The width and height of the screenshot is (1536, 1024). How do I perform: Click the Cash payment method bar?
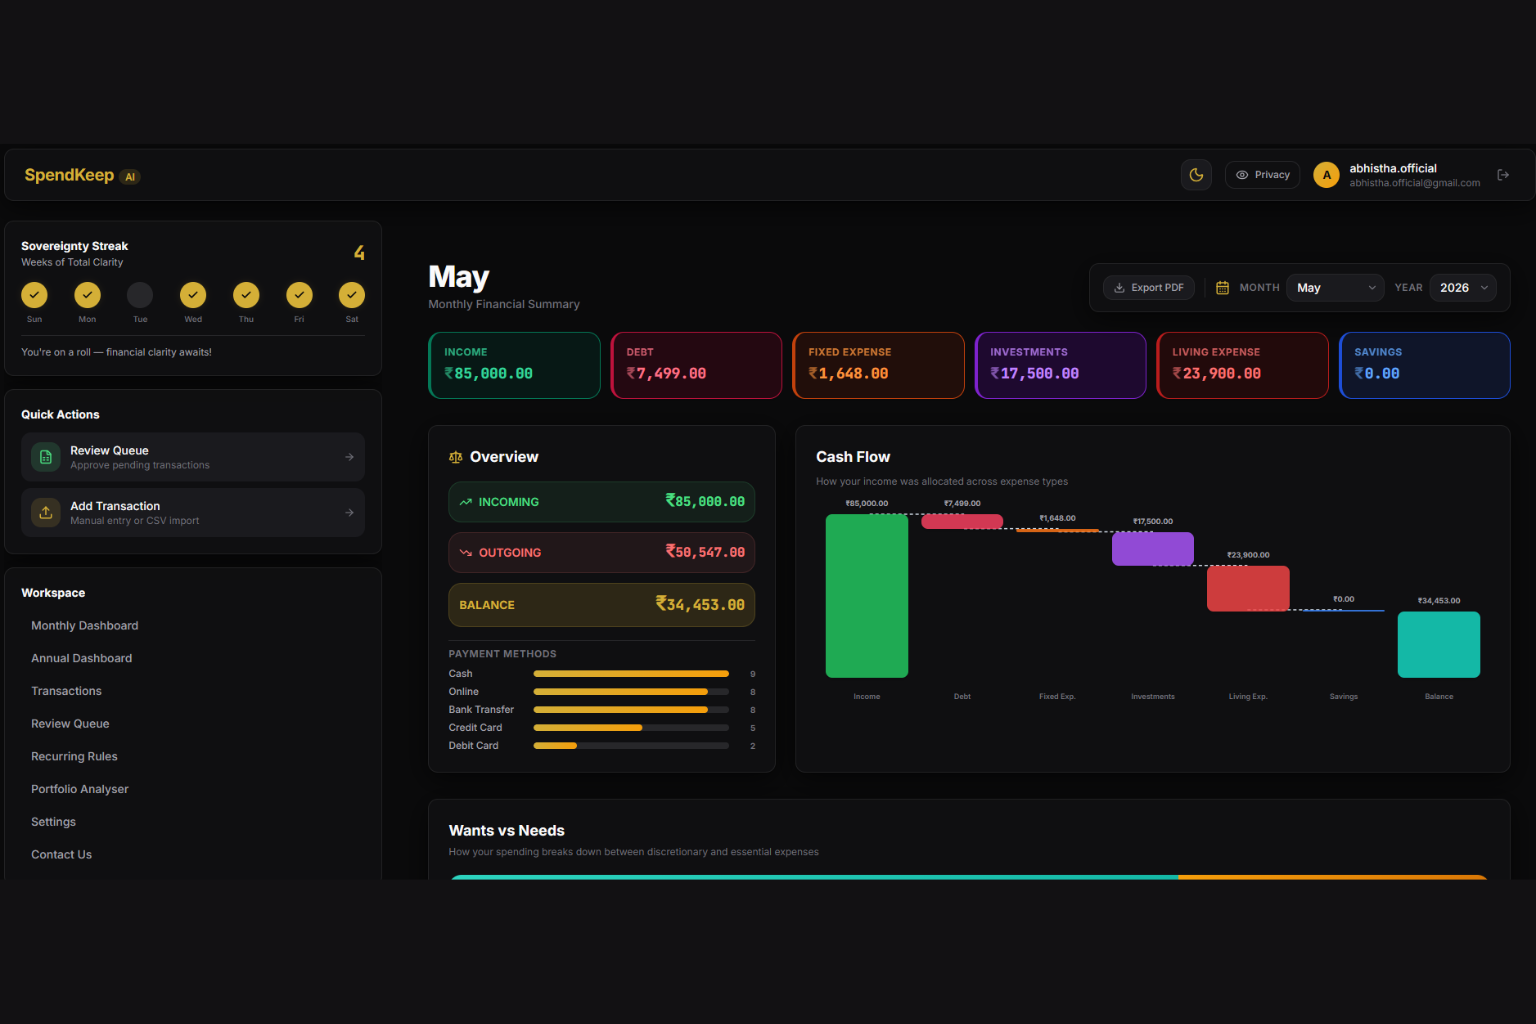(x=631, y=674)
